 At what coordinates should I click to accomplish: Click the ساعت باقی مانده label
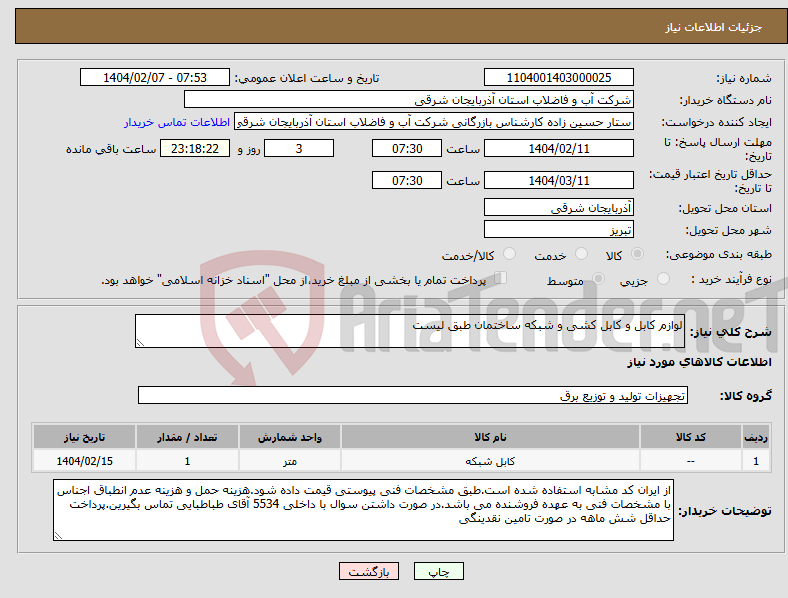pos(111,149)
